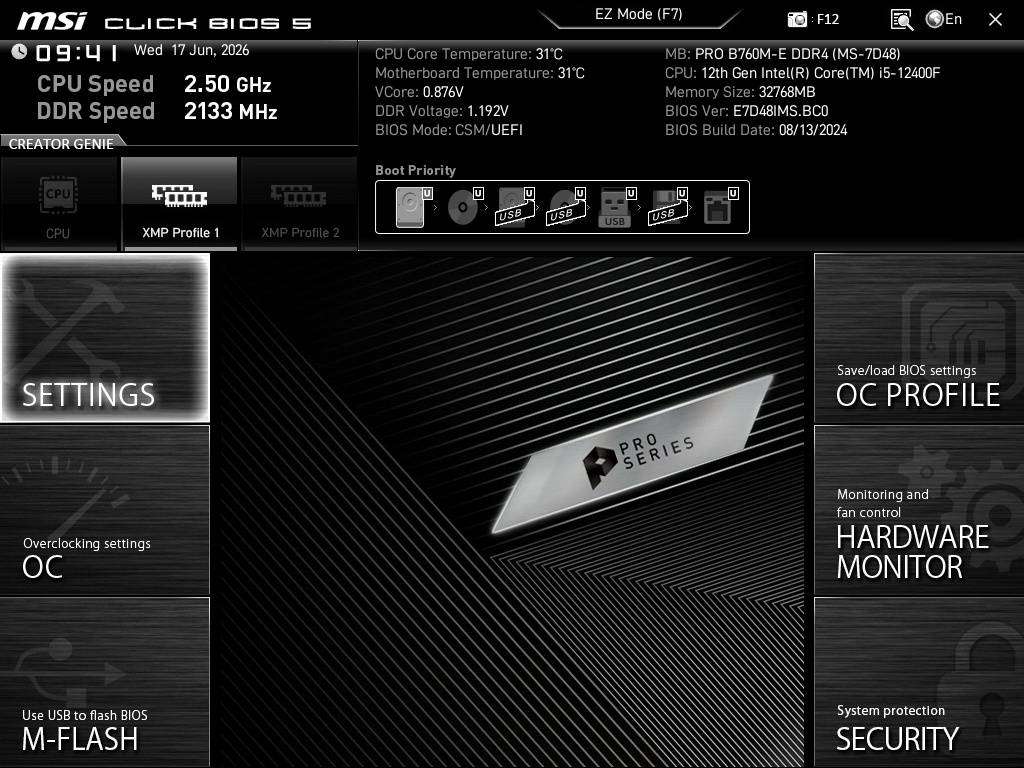Click the CLICK BIOS 5 title text
This screenshot has width=1024, height=768.
208,24
